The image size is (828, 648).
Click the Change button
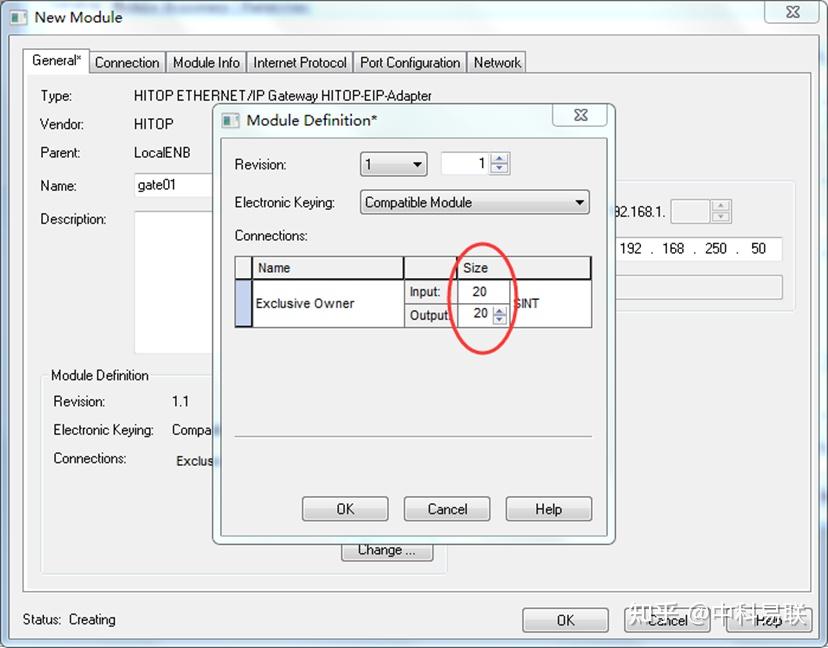[387, 550]
